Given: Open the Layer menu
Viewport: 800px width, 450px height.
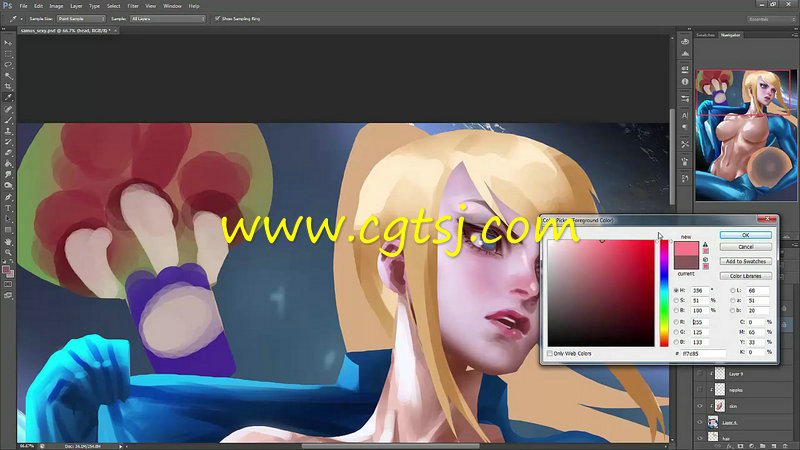Looking at the screenshot, I should pyautogui.click(x=76, y=6).
